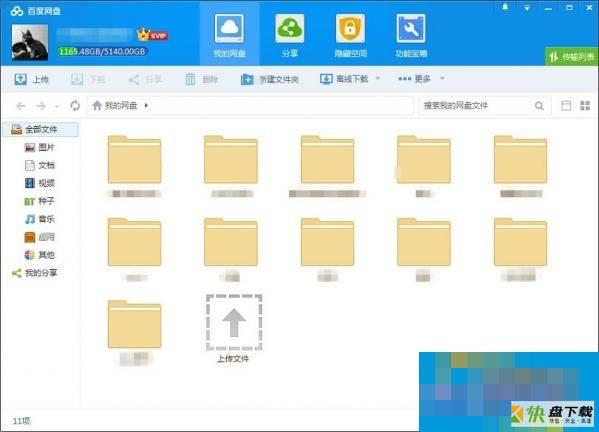Click the 上传 upload toolbar button
This screenshot has height=432, width=599.
[x=31, y=79]
